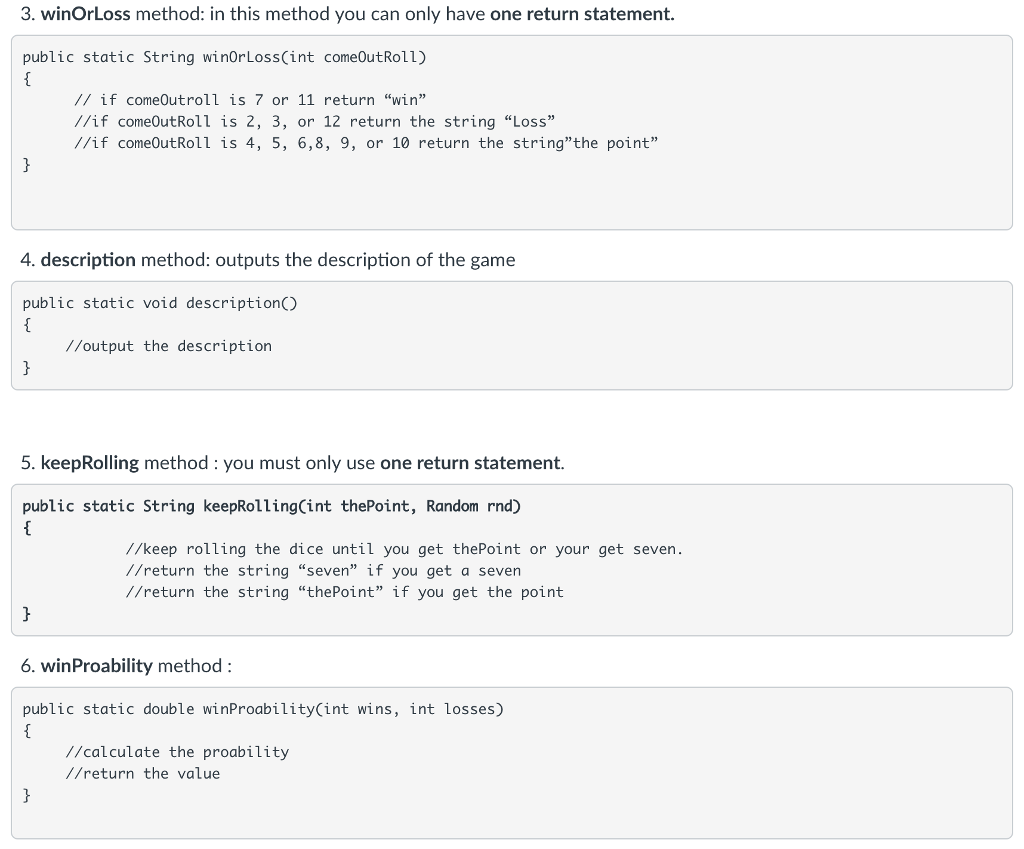Click the keepRolling method signature line

point(271,506)
